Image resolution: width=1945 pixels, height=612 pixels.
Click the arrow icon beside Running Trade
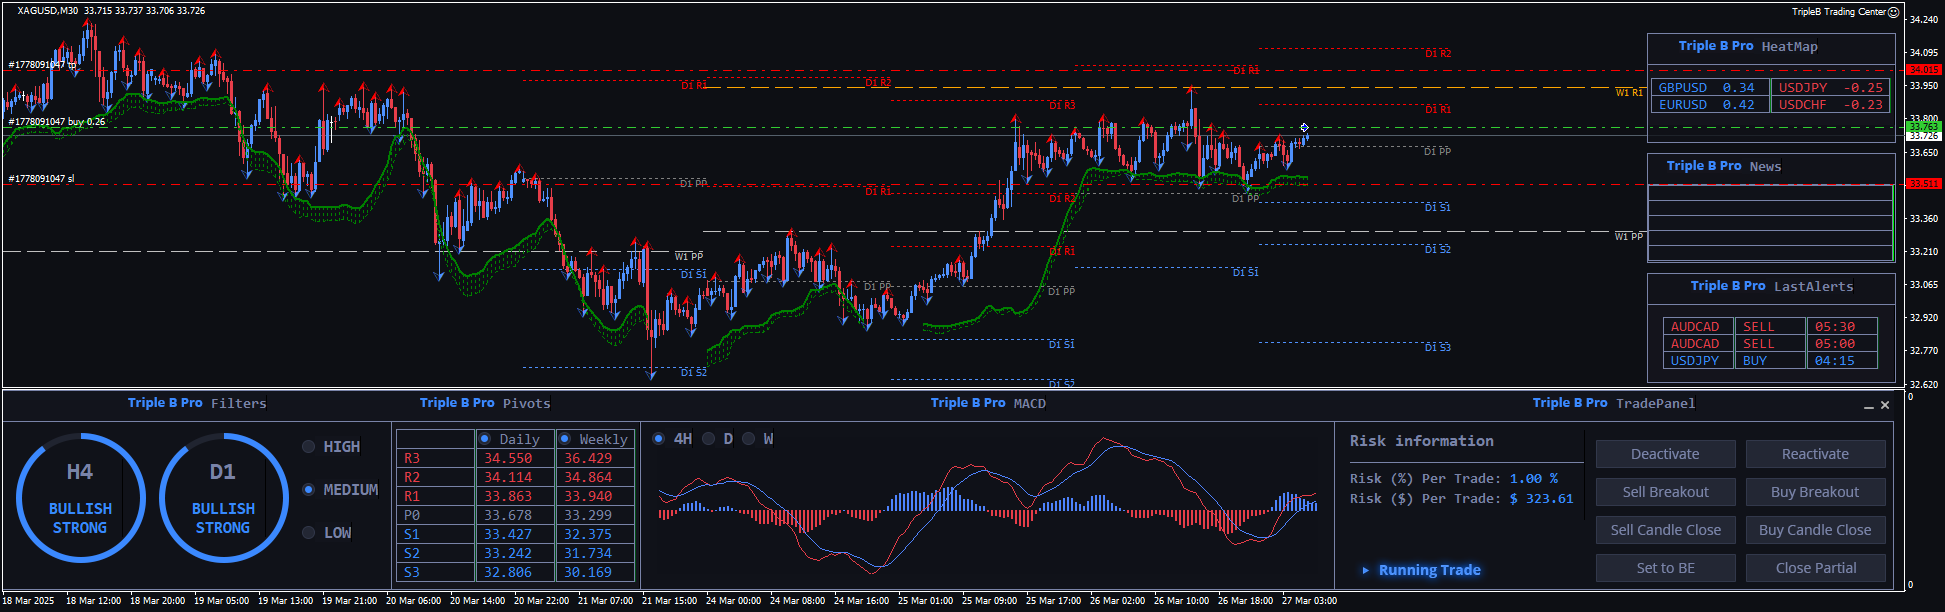click(1366, 570)
